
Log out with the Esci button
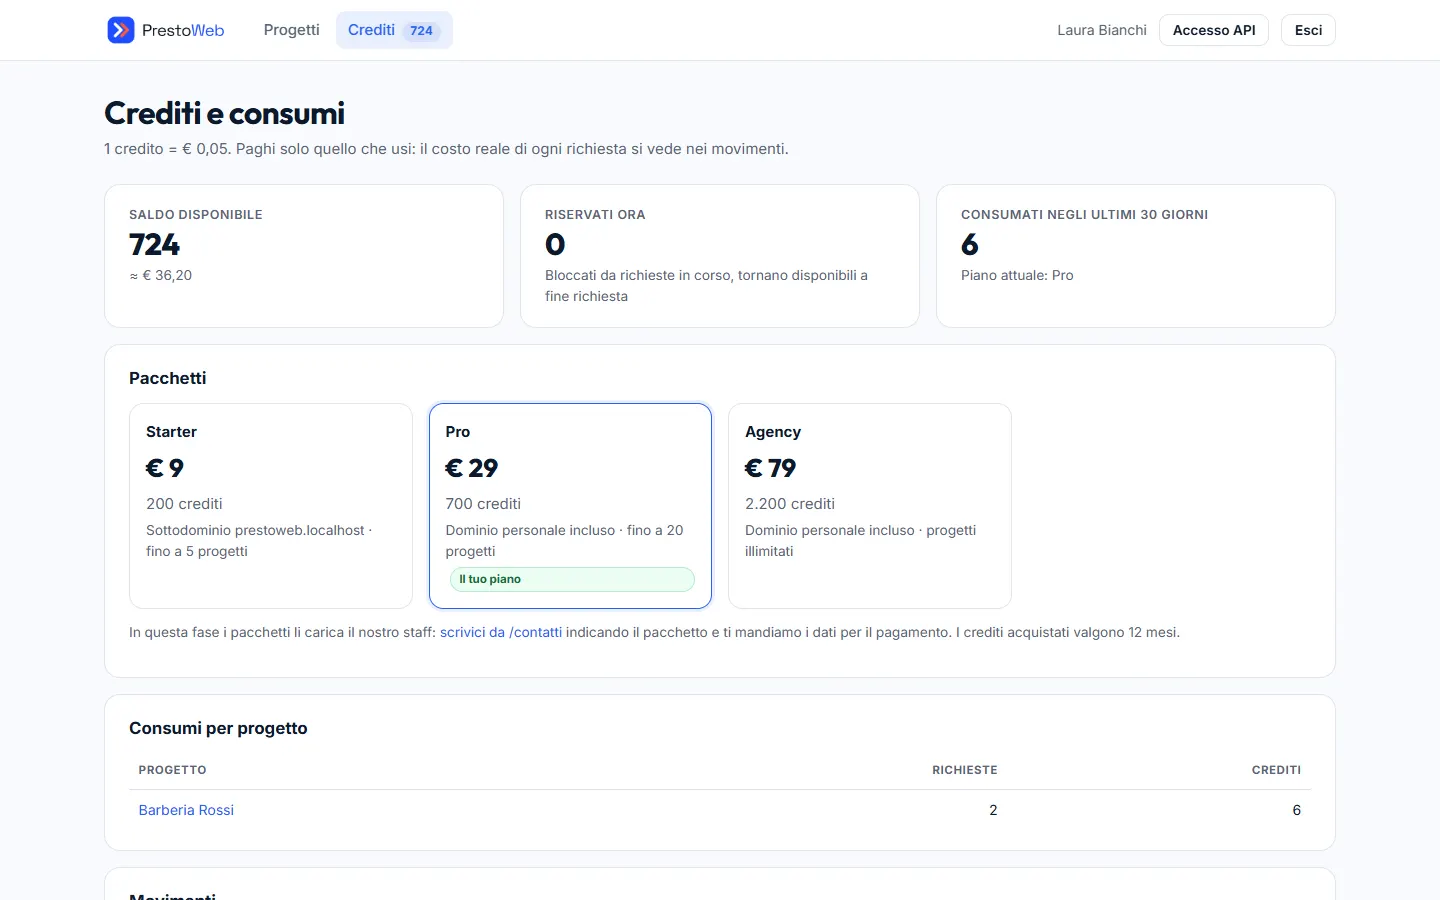click(x=1308, y=30)
